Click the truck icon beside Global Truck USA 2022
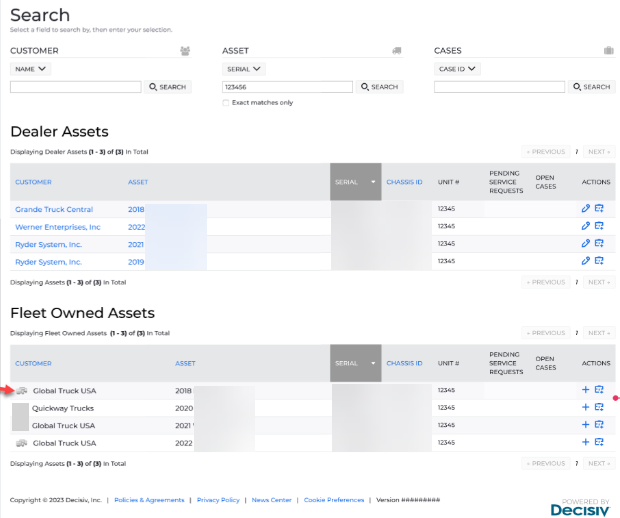 (22, 443)
